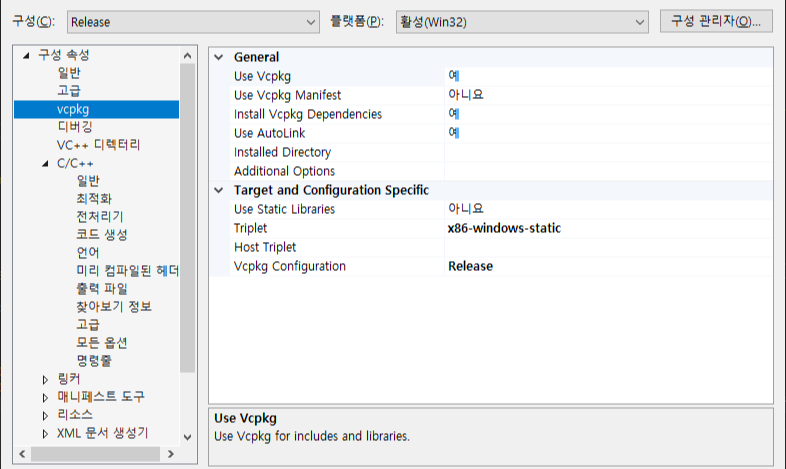
Task: Select 일반 under 구성 속성
Action: tap(69, 73)
